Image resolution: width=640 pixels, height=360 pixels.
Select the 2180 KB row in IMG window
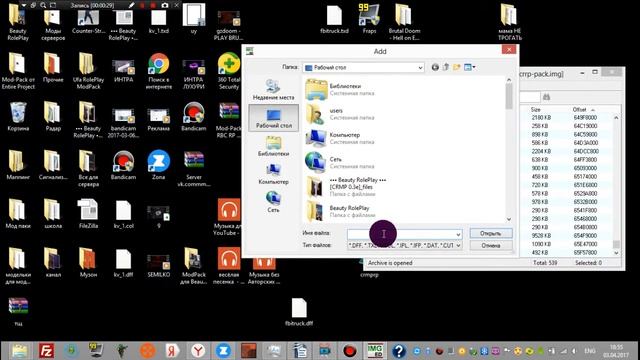[x=567, y=118]
